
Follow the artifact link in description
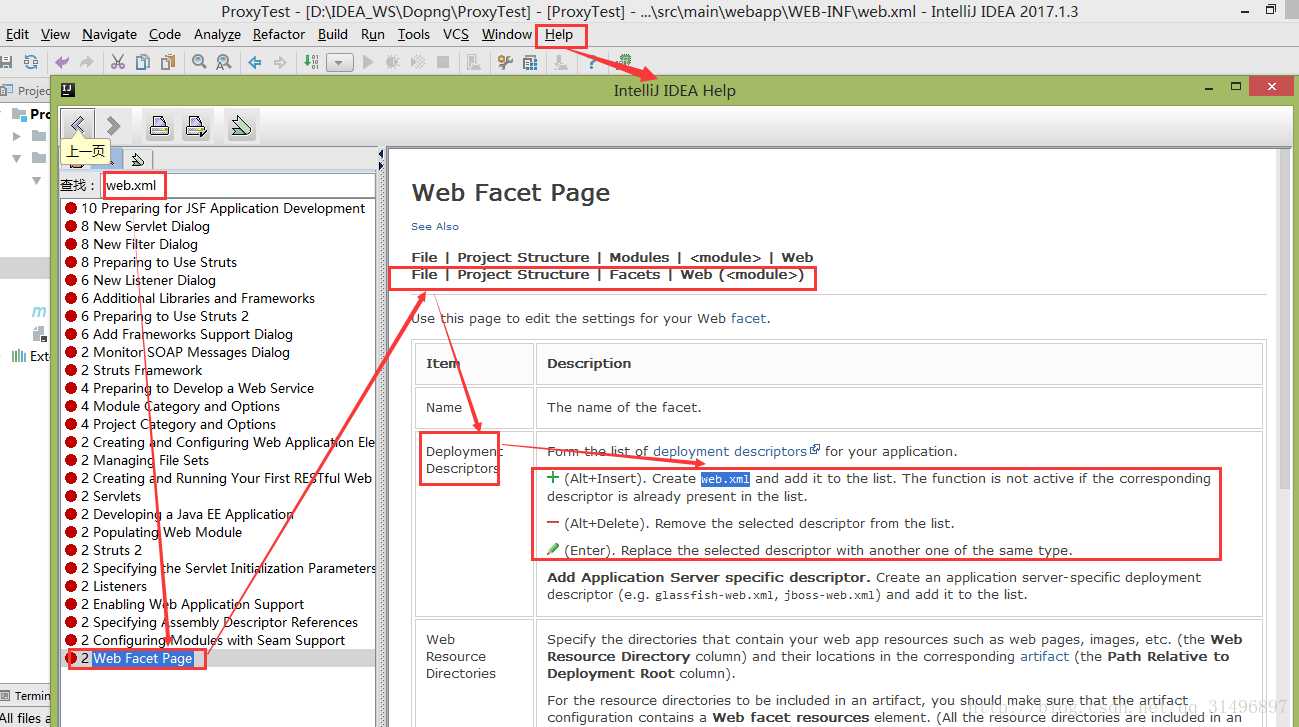(1044, 657)
